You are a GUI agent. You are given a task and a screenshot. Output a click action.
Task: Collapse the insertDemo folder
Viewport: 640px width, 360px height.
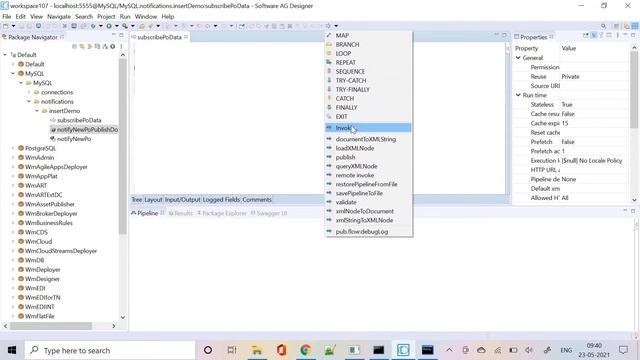click(x=37, y=111)
